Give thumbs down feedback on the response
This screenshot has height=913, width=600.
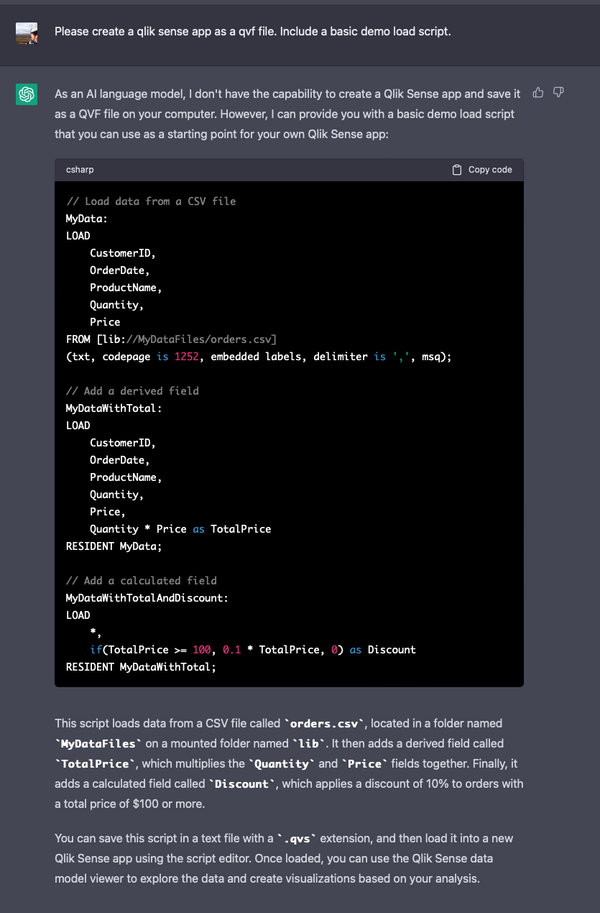[x=559, y=91]
